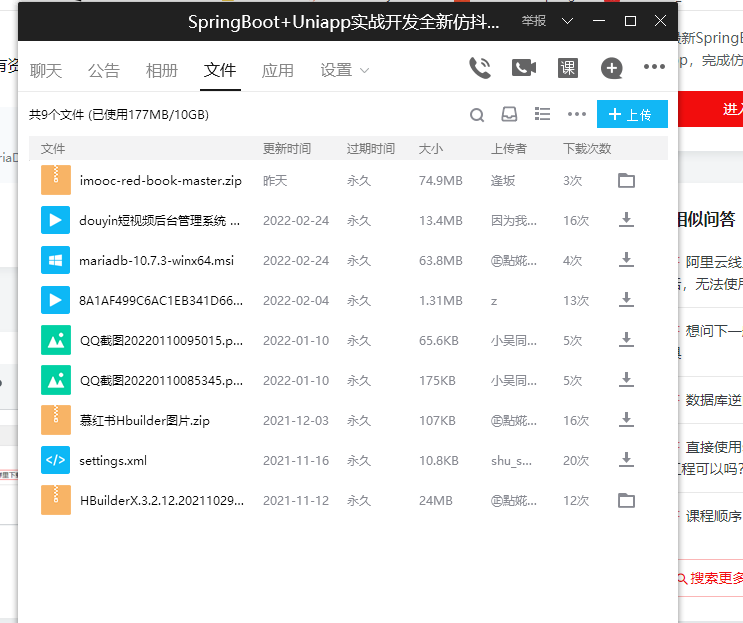Download QQ截图20220110095015 image
Viewport: 743px width, 623px height.
626,340
